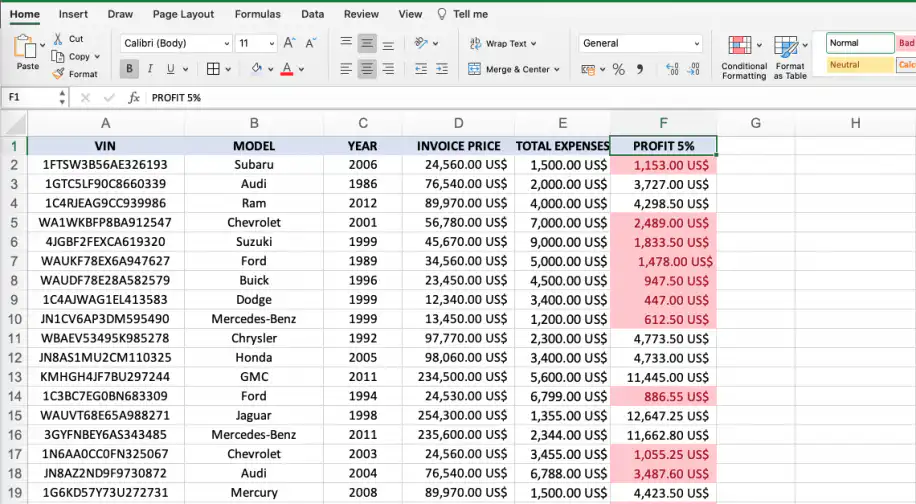Click the text orientation icon
The width and height of the screenshot is (916, 504).
click(421, 43)
